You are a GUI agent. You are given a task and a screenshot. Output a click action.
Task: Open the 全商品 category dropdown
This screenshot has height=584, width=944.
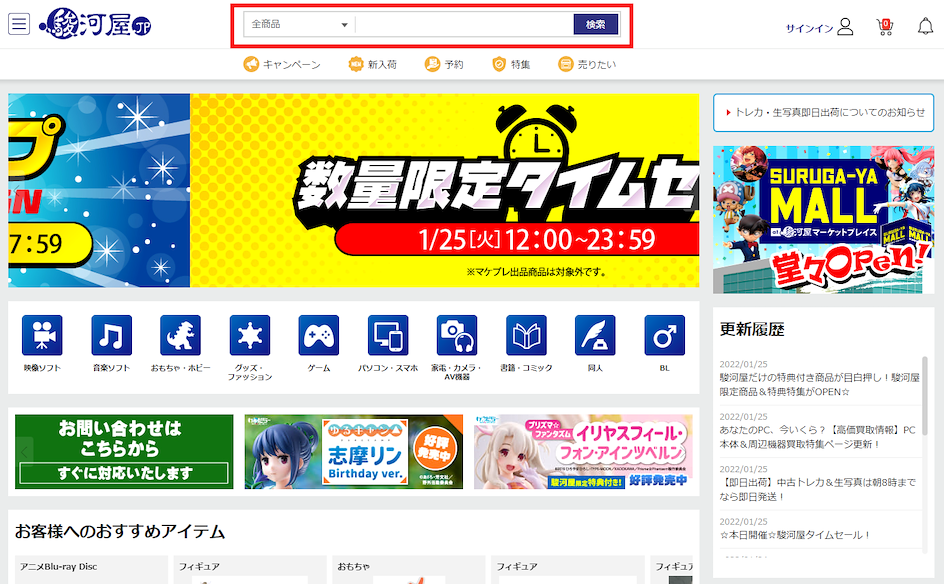[x=299, y=25]
